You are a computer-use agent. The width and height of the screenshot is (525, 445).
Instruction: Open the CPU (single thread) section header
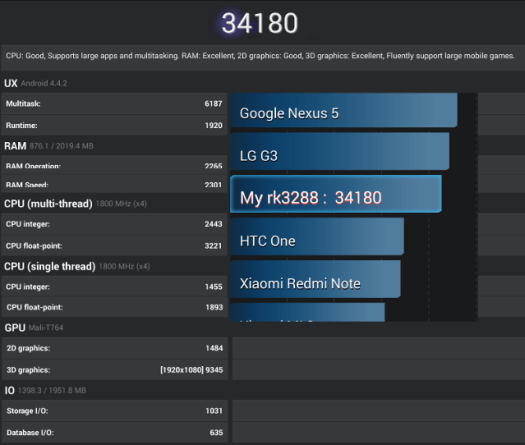(x=77, y=267)
